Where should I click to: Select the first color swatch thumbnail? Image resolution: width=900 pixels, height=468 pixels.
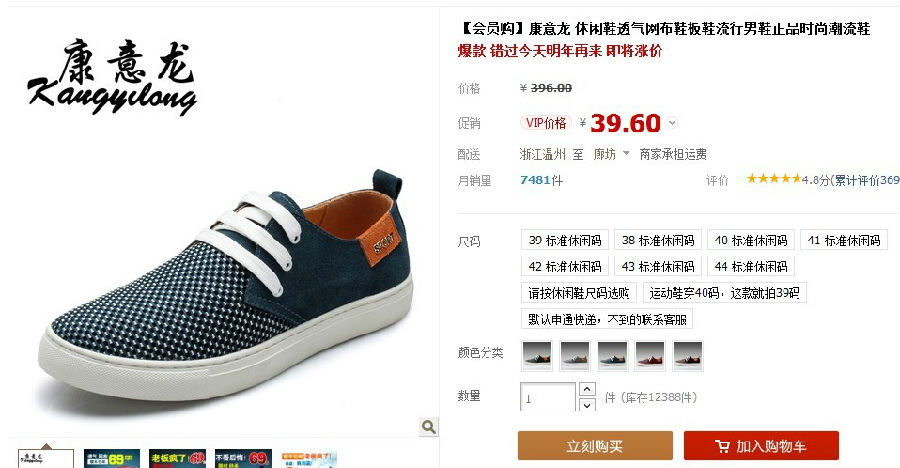coord(537,355)
